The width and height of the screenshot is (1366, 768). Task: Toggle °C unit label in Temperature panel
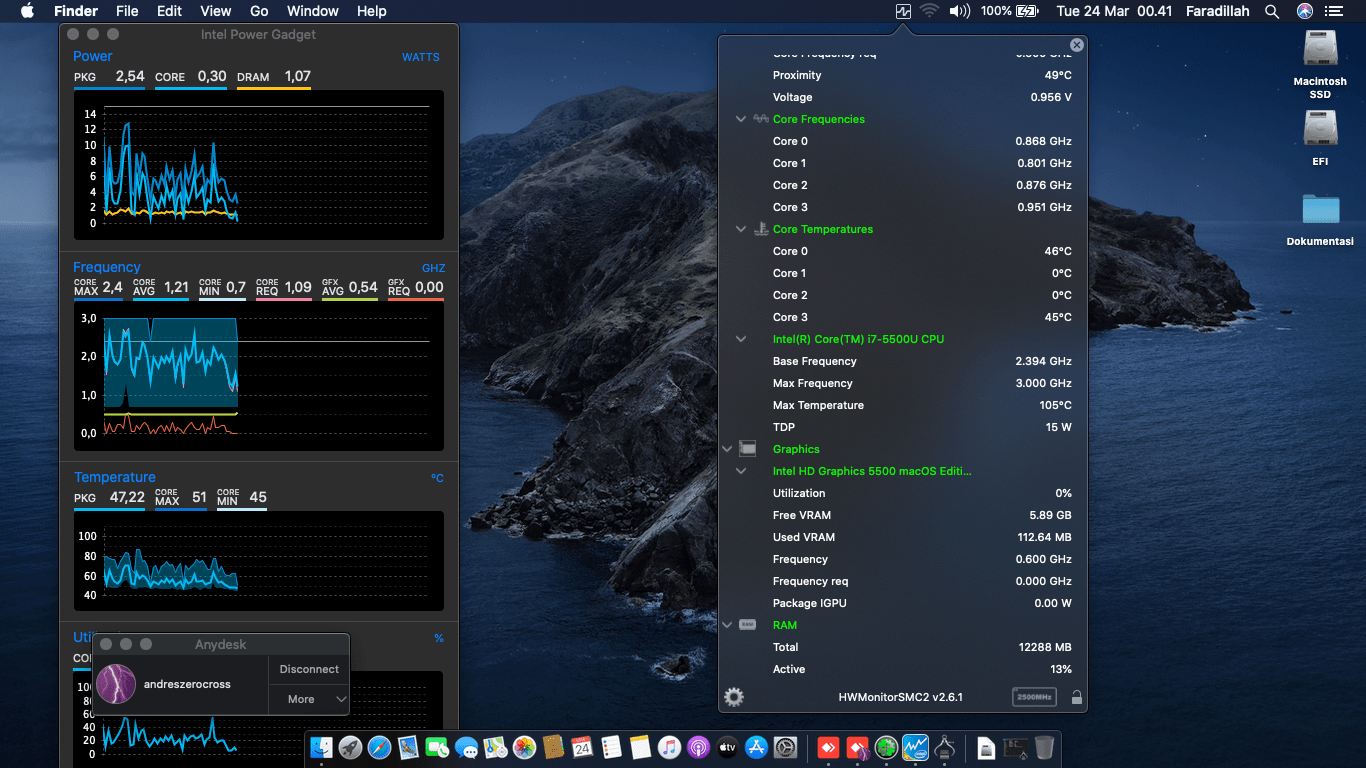(437, 478)
